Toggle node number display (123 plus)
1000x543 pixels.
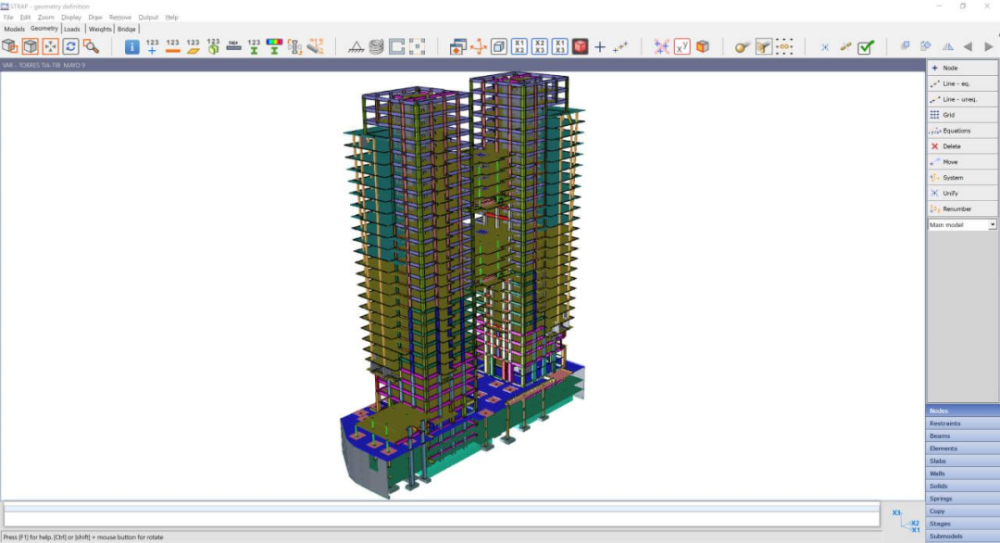point(152,47)
